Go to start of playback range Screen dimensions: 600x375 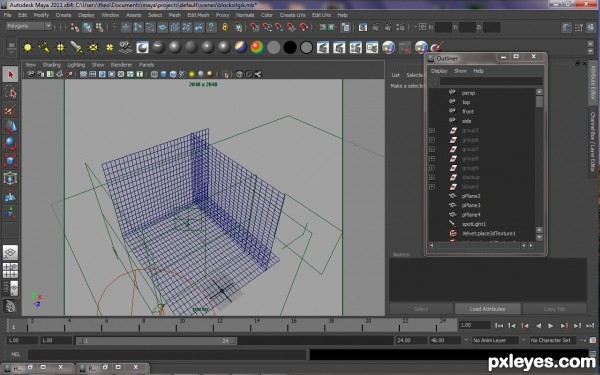coord(499,326)
